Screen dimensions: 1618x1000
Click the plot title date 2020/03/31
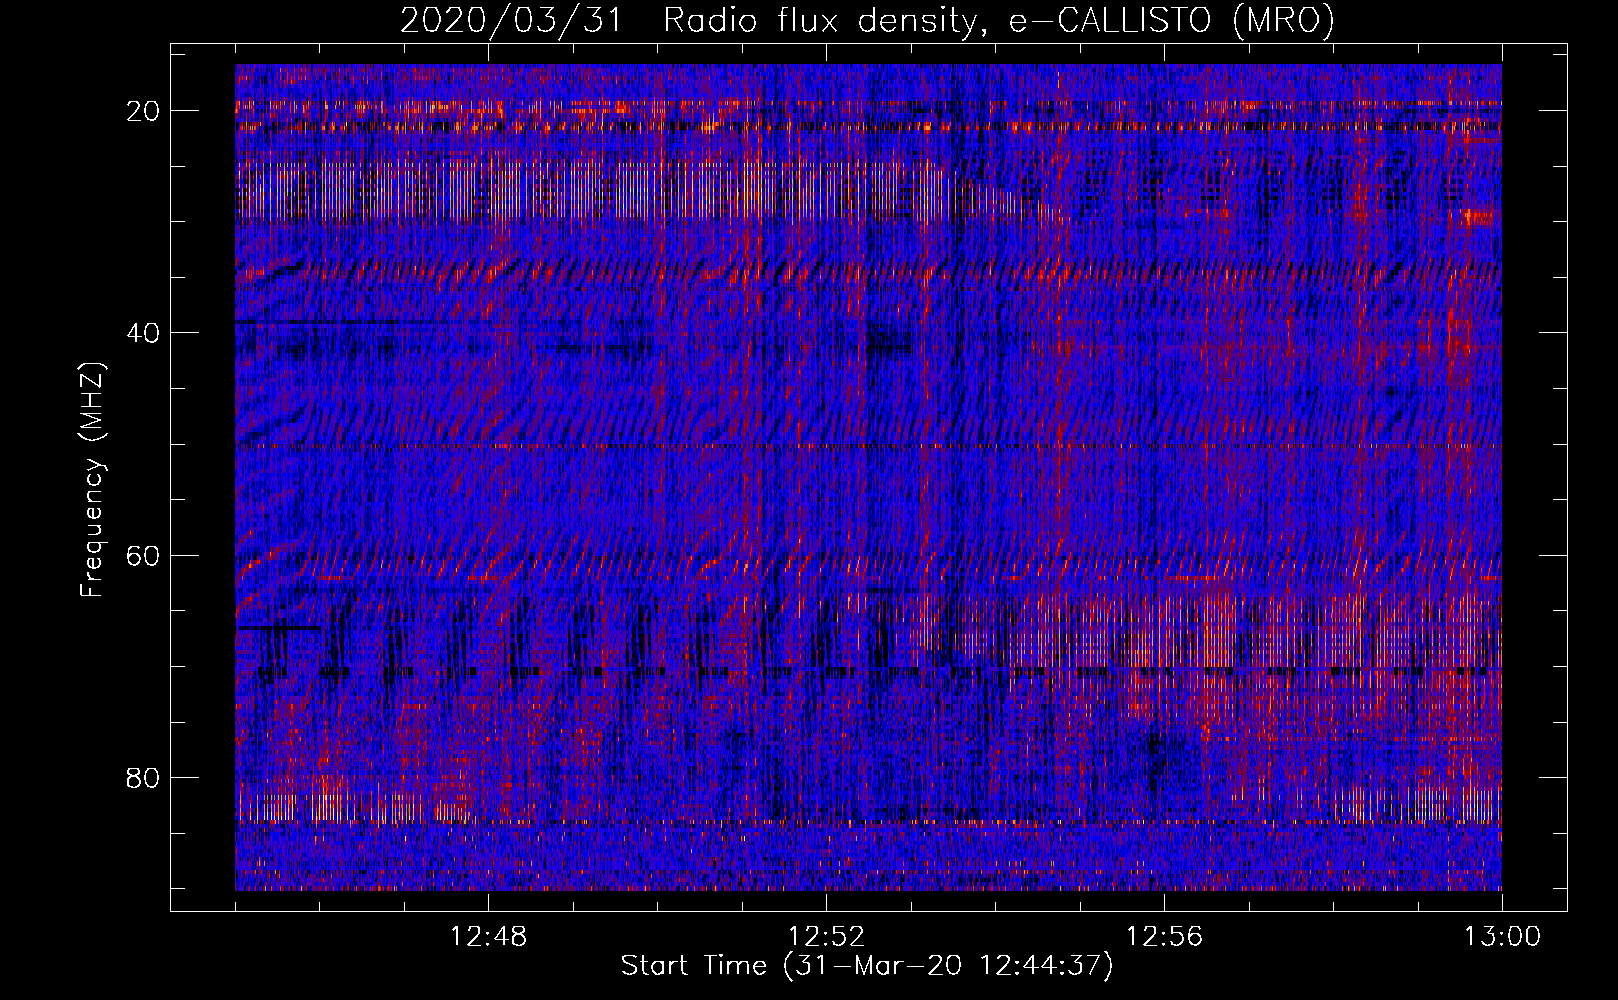[510, 20]
